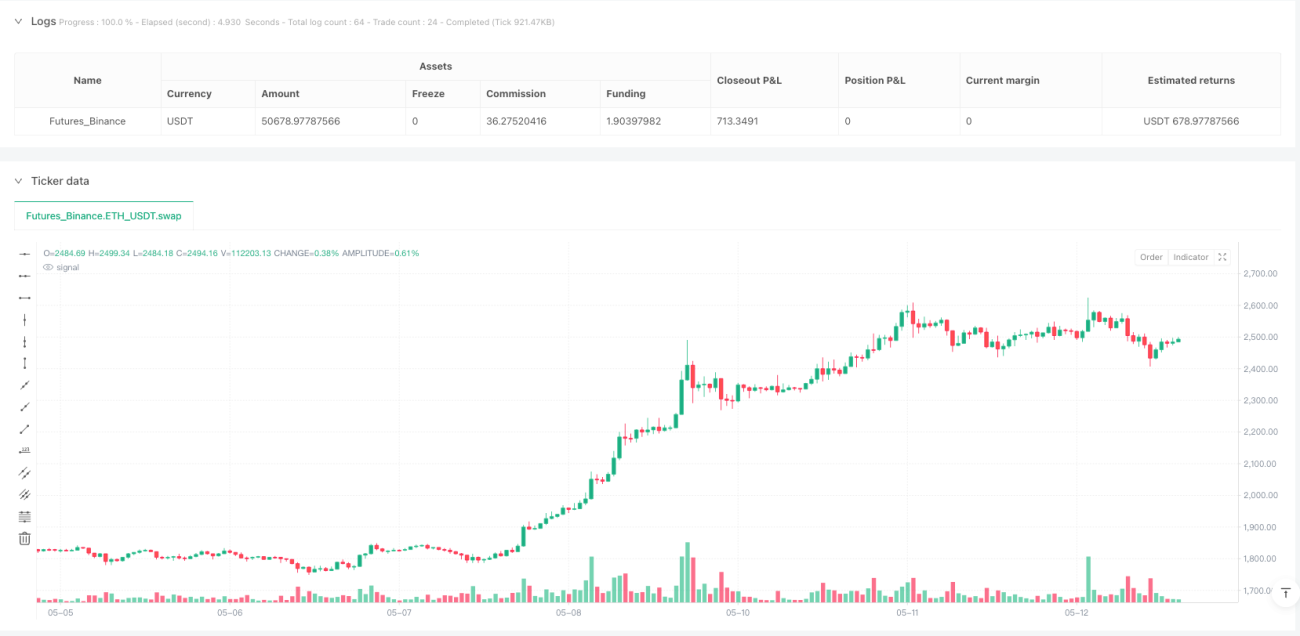1300x636 pixels.
Task: Collapse the Logs section
Action: click(18, 21)
